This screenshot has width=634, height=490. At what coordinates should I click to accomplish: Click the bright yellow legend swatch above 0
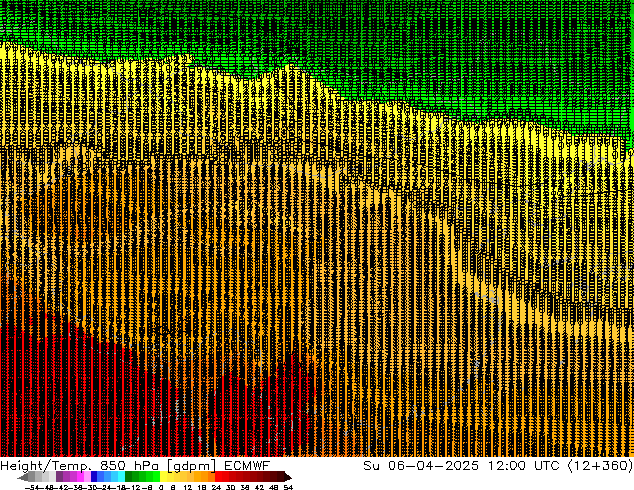pyautogui.click(x=163, y=476)
